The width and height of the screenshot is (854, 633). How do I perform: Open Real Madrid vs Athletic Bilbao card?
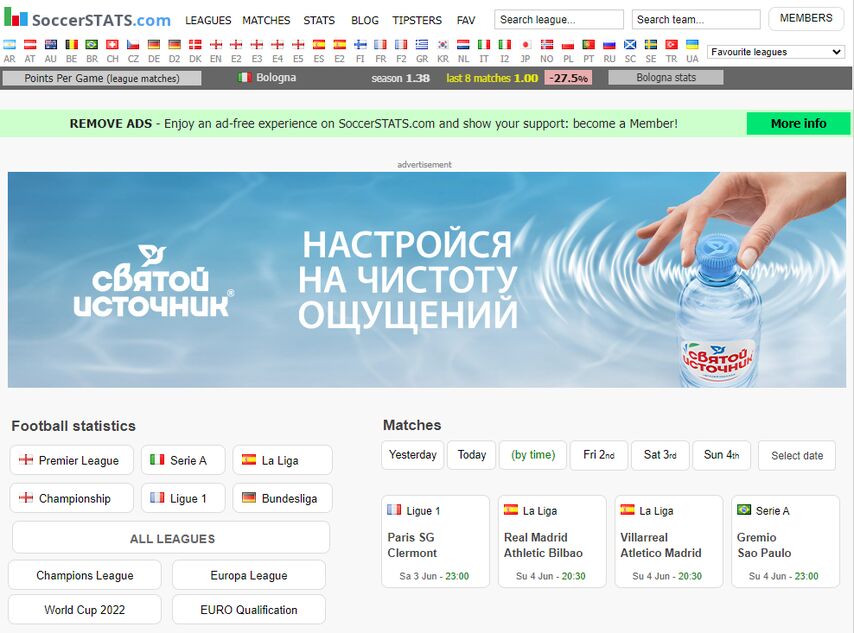point(552,541)
